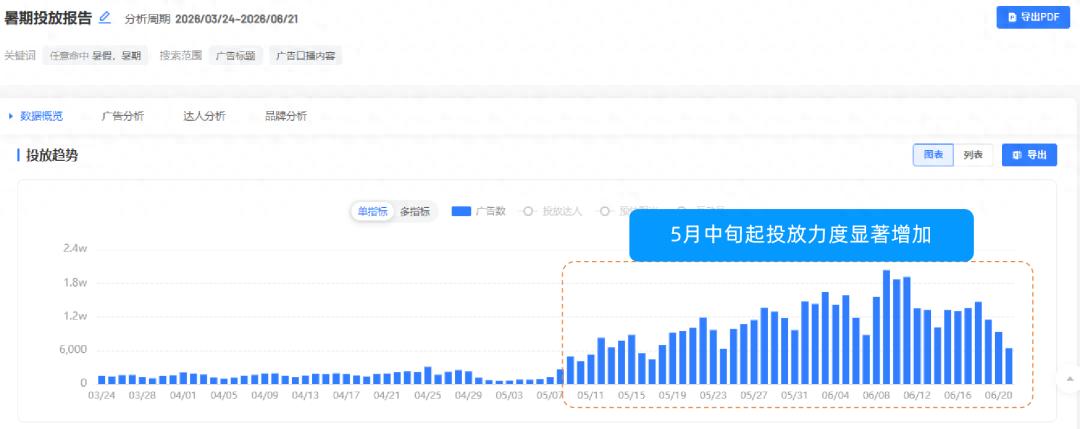Click the 广告标题 search scope tag
The image size is (1080, 429).
point(236,56)
